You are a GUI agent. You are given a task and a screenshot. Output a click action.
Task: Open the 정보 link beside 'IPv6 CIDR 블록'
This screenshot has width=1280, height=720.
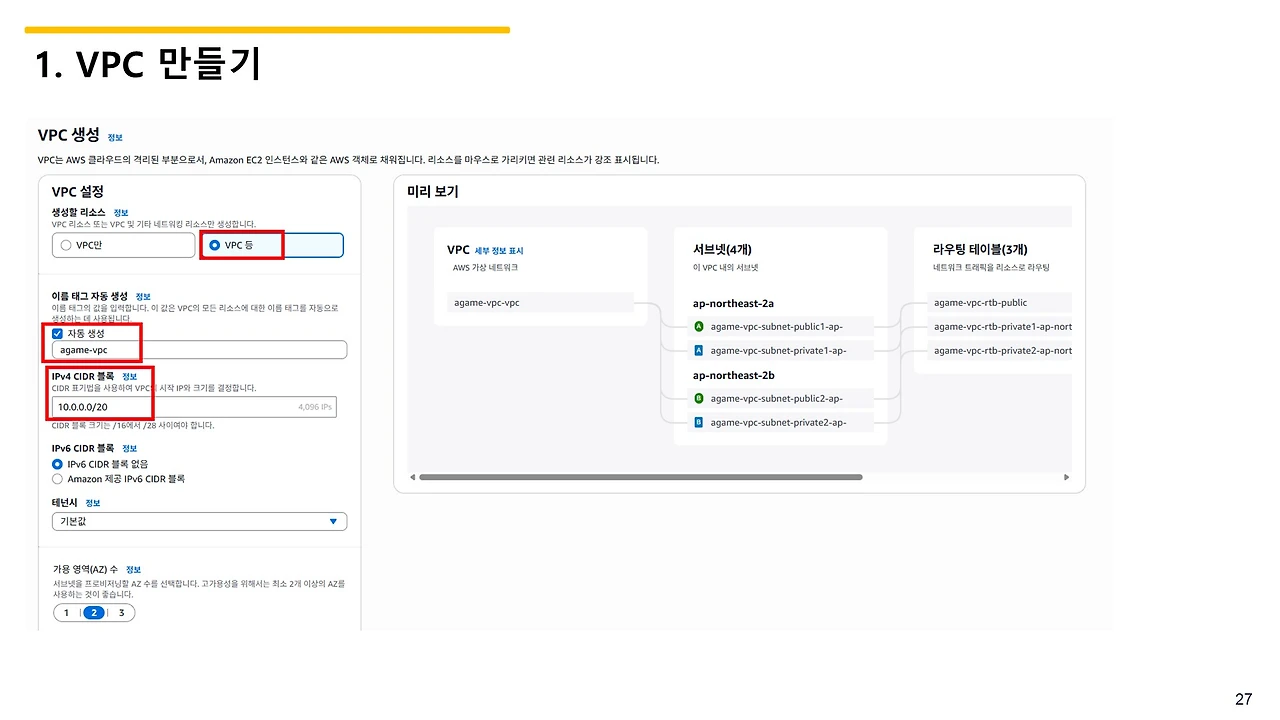[x=129, y=448]
